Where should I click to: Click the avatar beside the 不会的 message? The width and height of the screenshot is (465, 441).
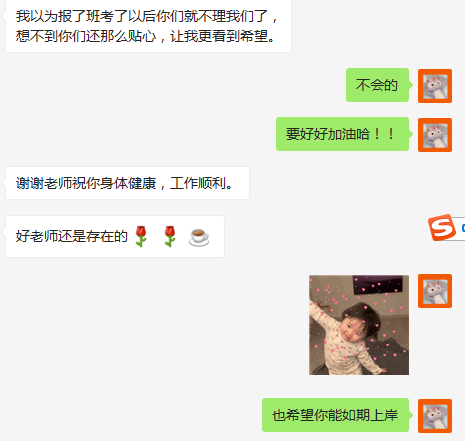[435, 86]
